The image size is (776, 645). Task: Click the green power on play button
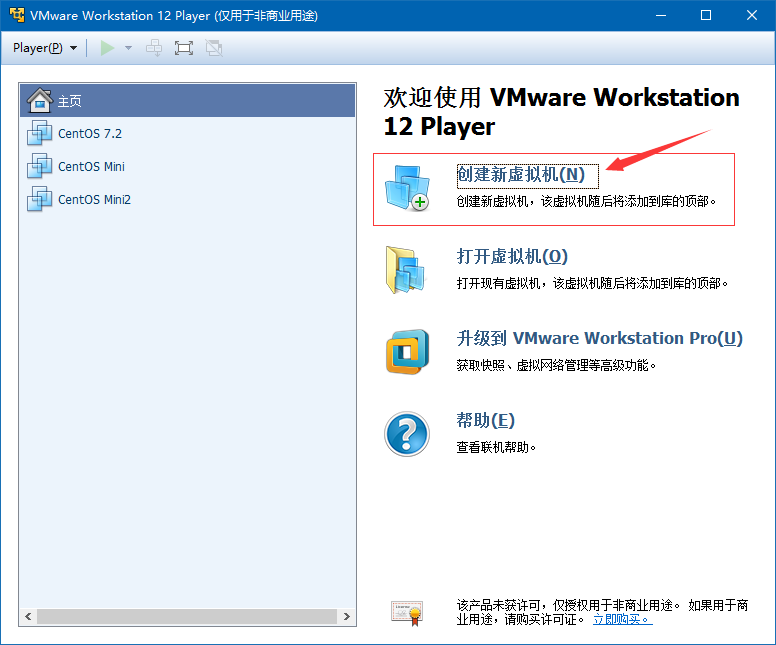107,48
